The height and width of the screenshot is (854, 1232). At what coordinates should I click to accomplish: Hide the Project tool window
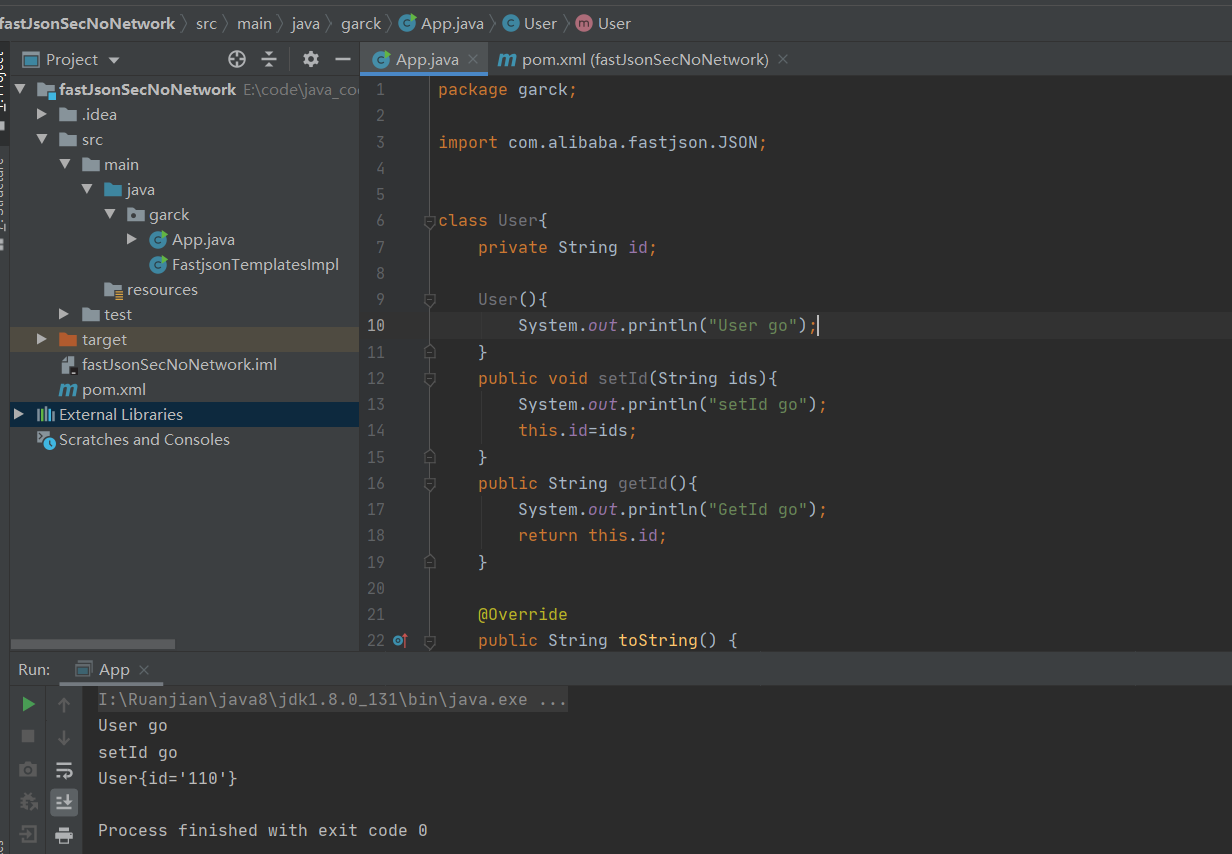tap(342, 59)
